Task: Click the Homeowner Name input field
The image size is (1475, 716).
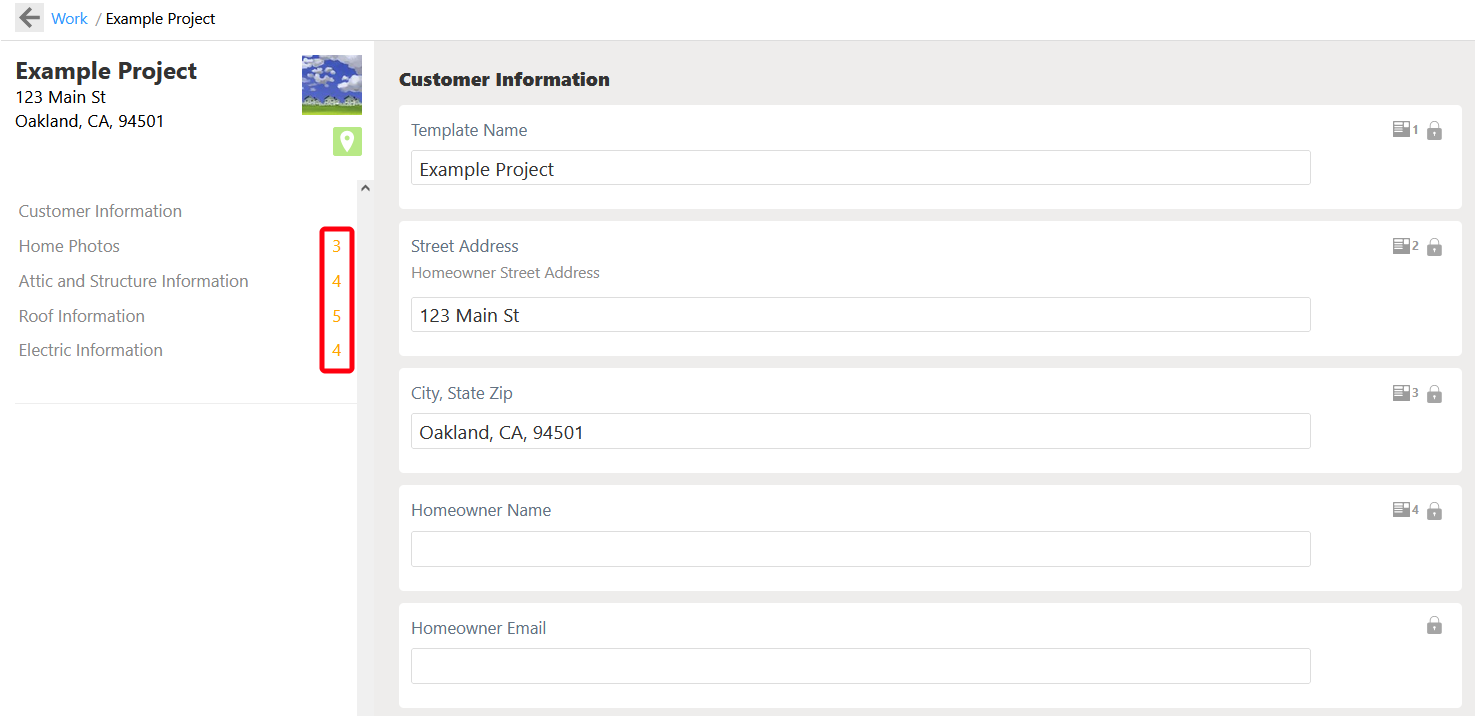Action: (860, 549)
